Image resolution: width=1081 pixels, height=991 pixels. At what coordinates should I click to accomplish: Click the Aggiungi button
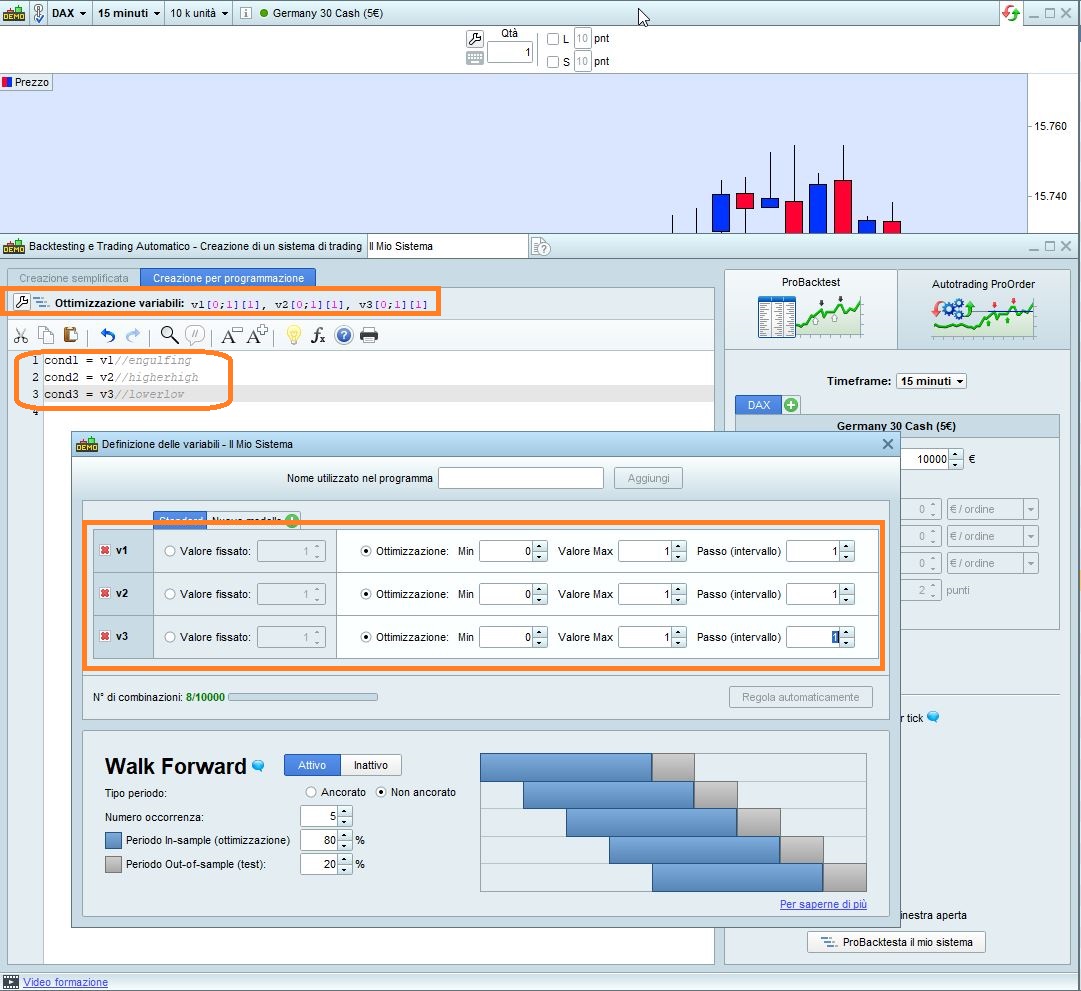coord(648,478)
